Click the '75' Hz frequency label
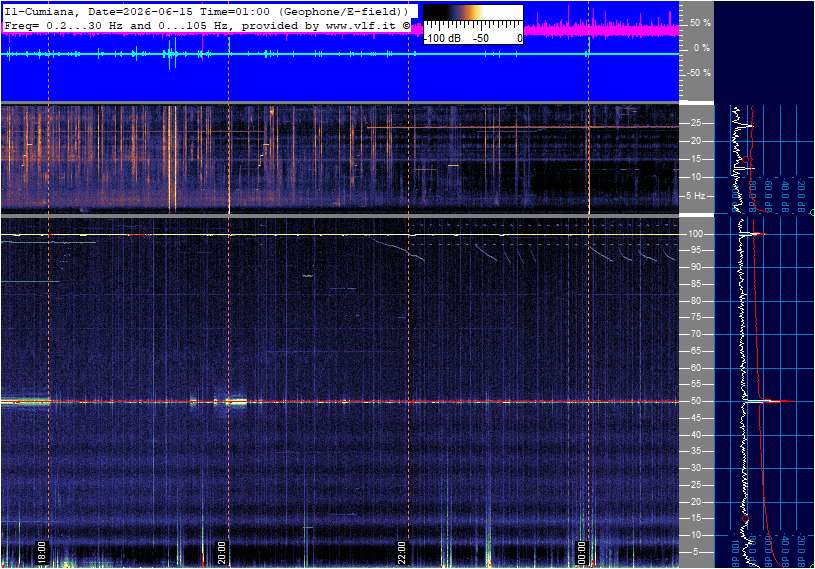 [695, 317]
